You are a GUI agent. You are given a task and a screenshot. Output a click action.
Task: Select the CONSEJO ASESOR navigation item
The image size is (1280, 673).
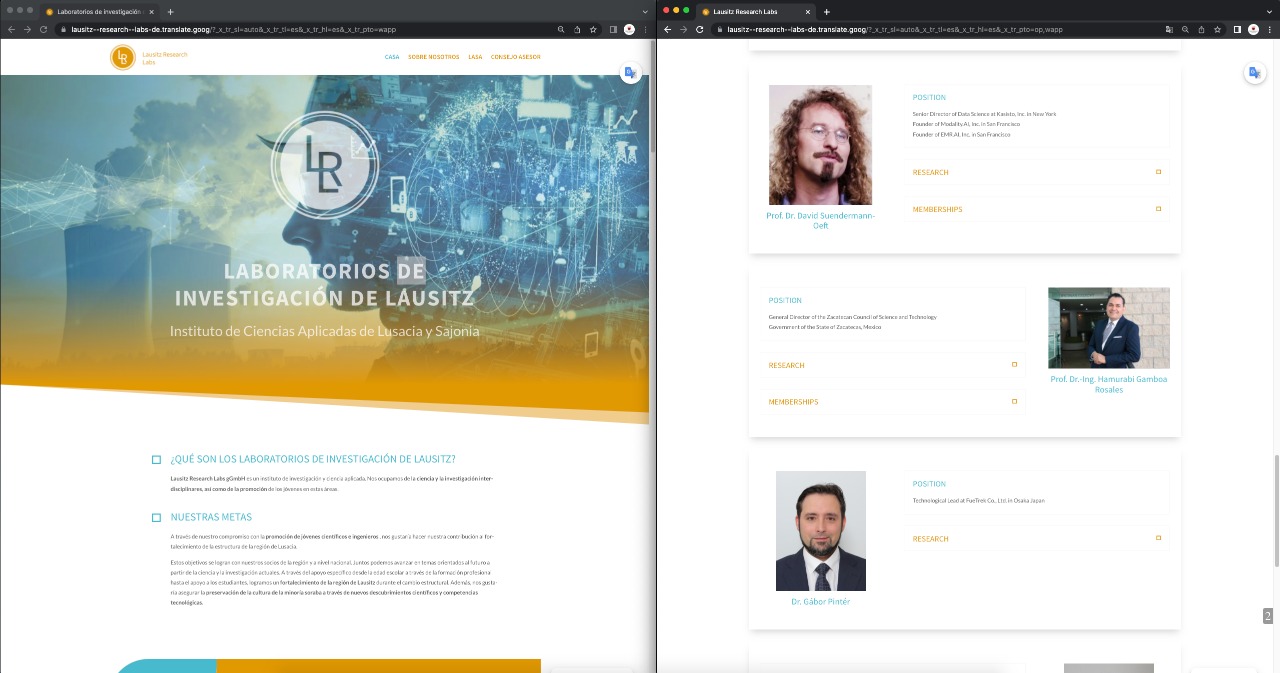(515, 57)
